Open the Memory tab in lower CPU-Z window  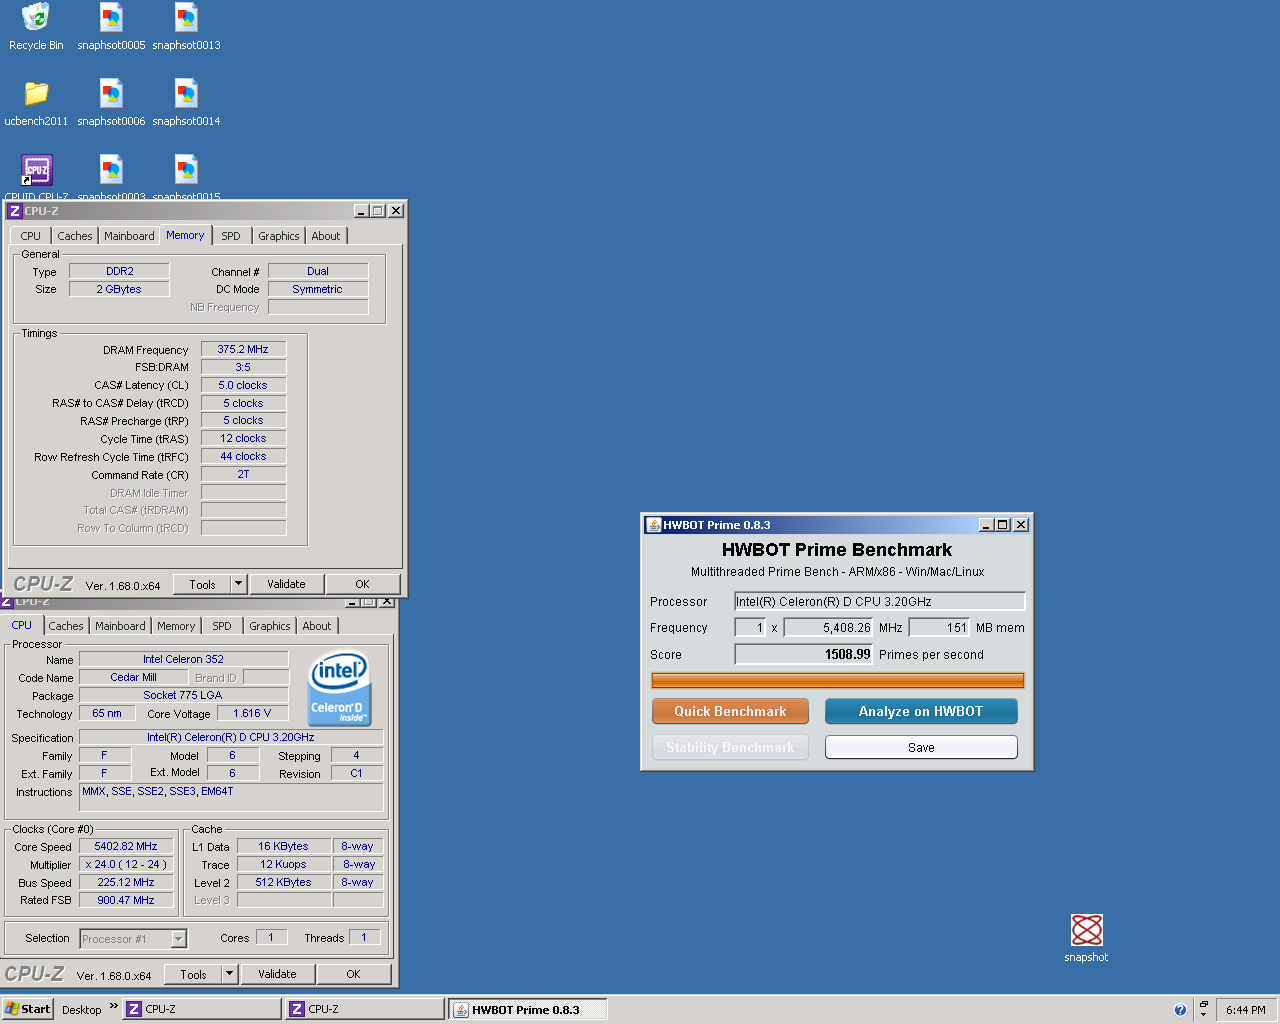(x=176, y=626)
